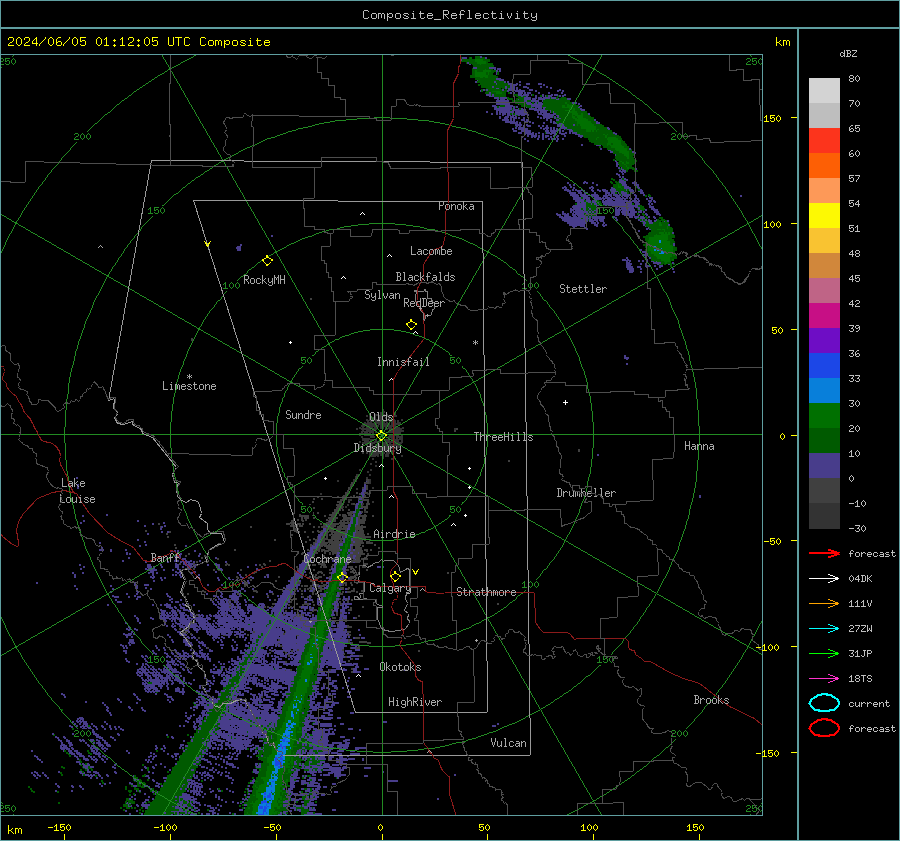Viewport: 900px width, 841px height.
Task: Click the green 31JP arrow legend icon
Action: (824, 653)
